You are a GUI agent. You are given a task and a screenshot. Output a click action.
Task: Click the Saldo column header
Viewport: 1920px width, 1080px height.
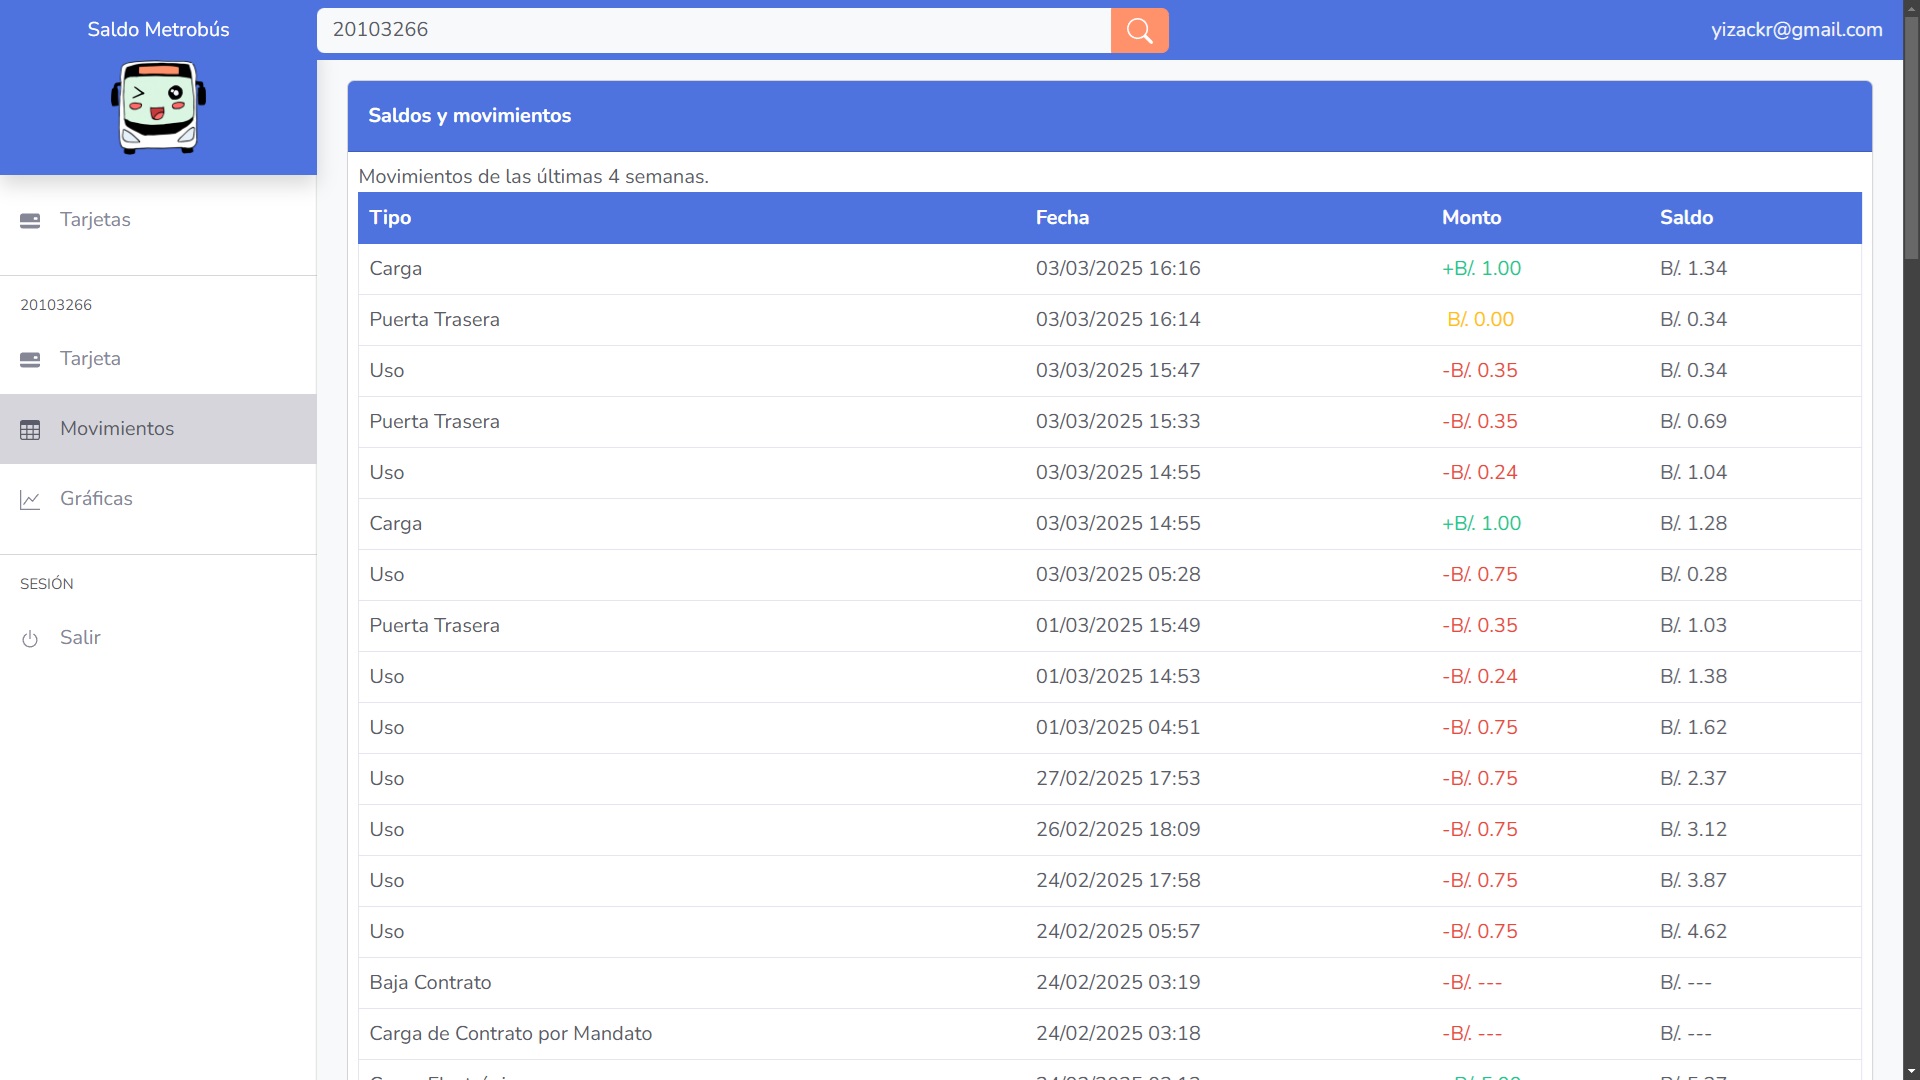tap(1686, 217)
